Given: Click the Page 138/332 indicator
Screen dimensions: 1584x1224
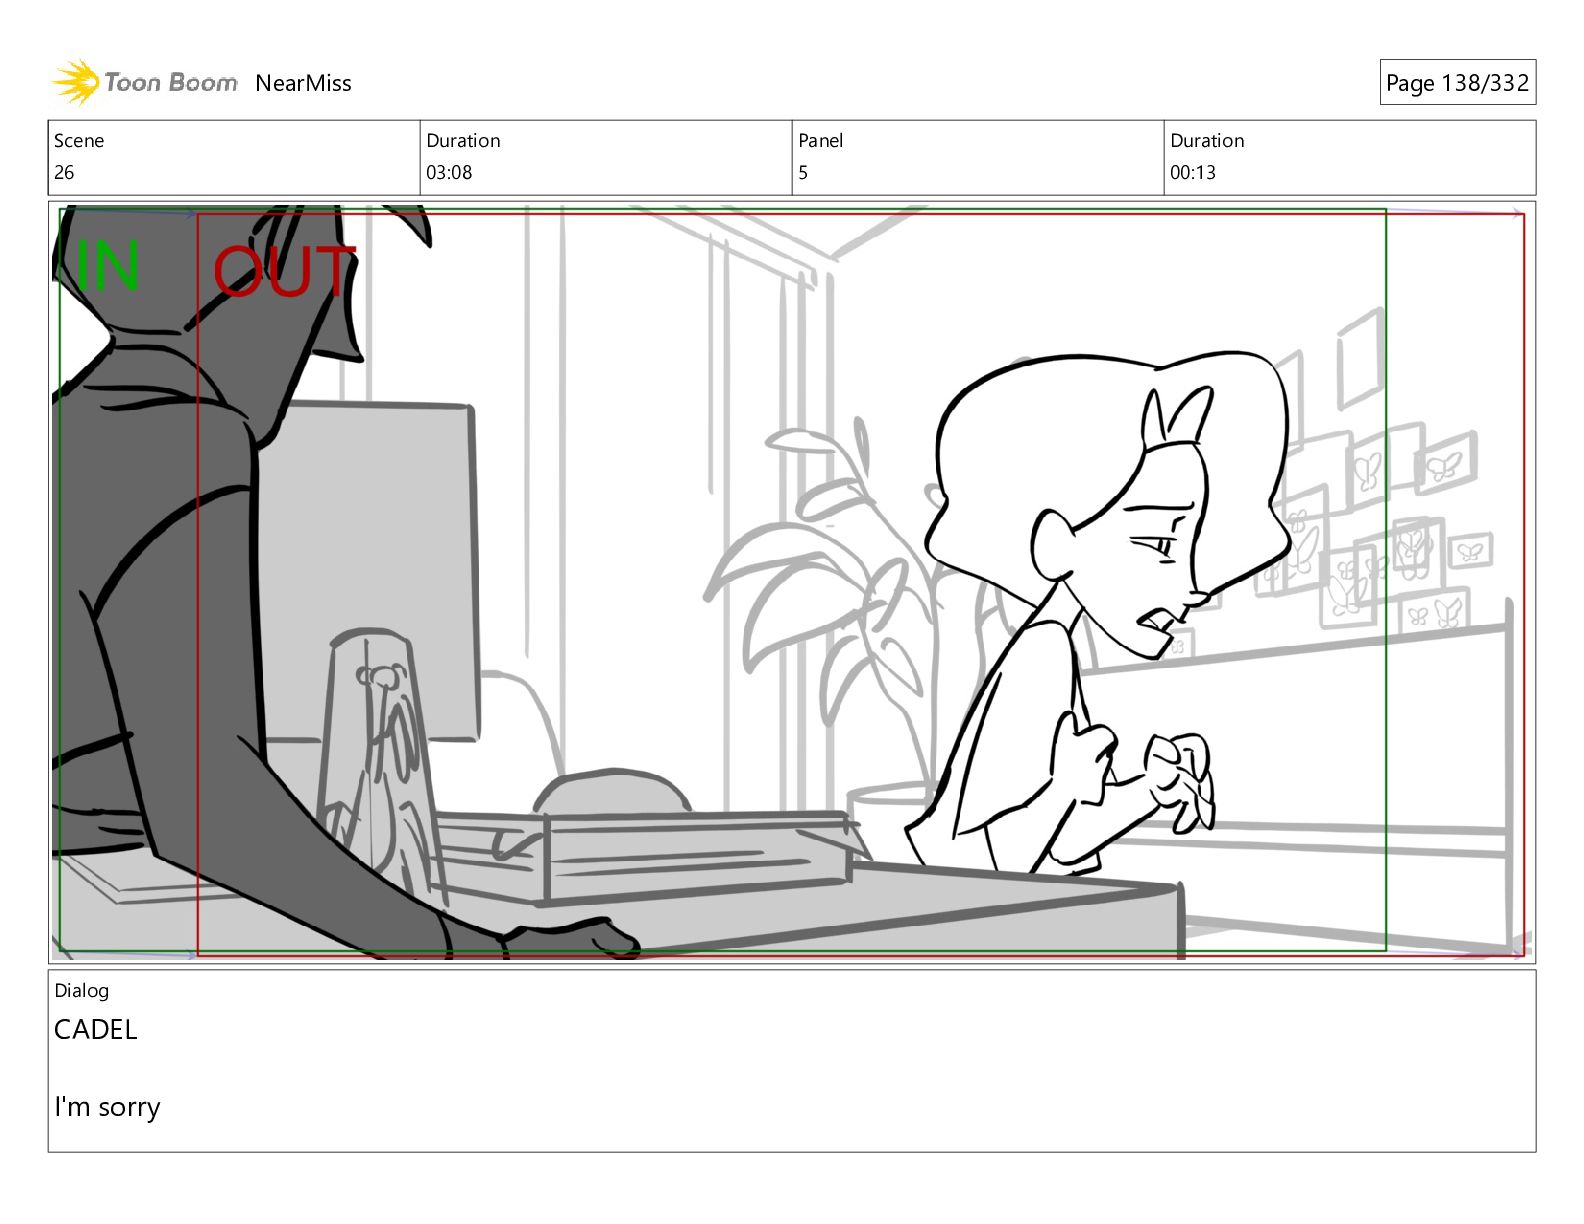Looking at the screenshot, I should point(1457,83).
